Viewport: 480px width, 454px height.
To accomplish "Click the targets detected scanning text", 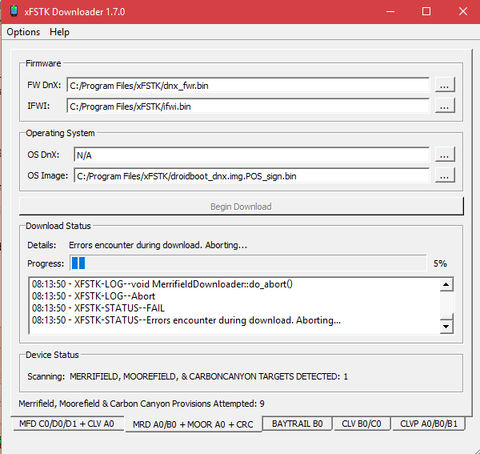I will (208, 376).
